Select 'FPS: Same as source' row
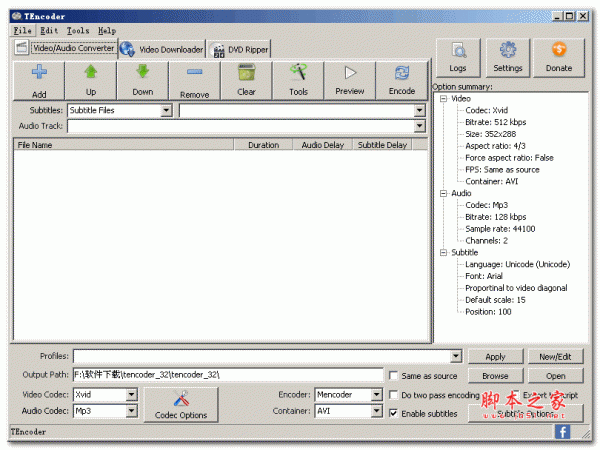This screenshot has width=600, height=450. click(502, 170)
